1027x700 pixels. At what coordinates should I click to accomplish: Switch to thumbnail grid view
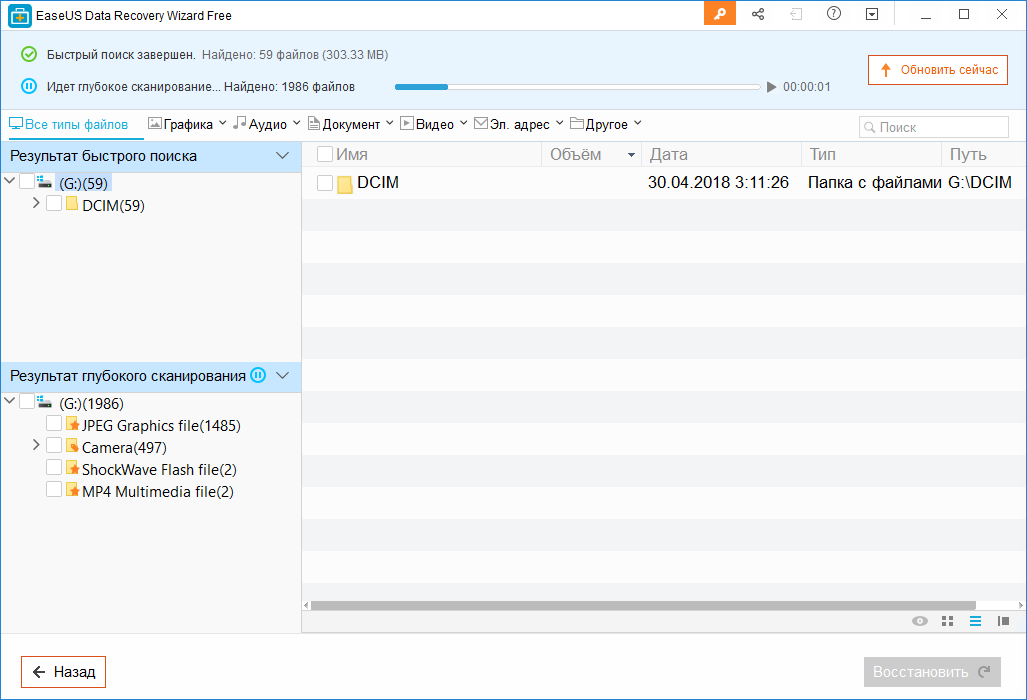pos(948,621)
